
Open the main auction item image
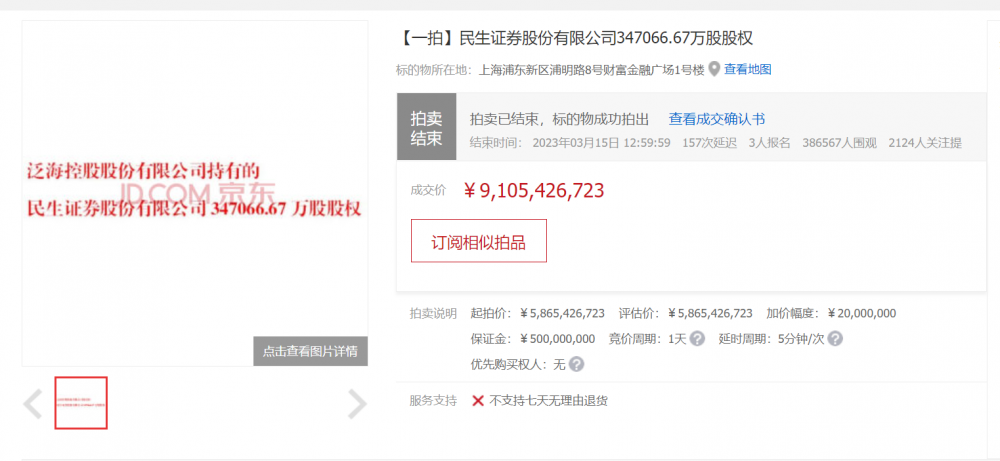(195, 193)
